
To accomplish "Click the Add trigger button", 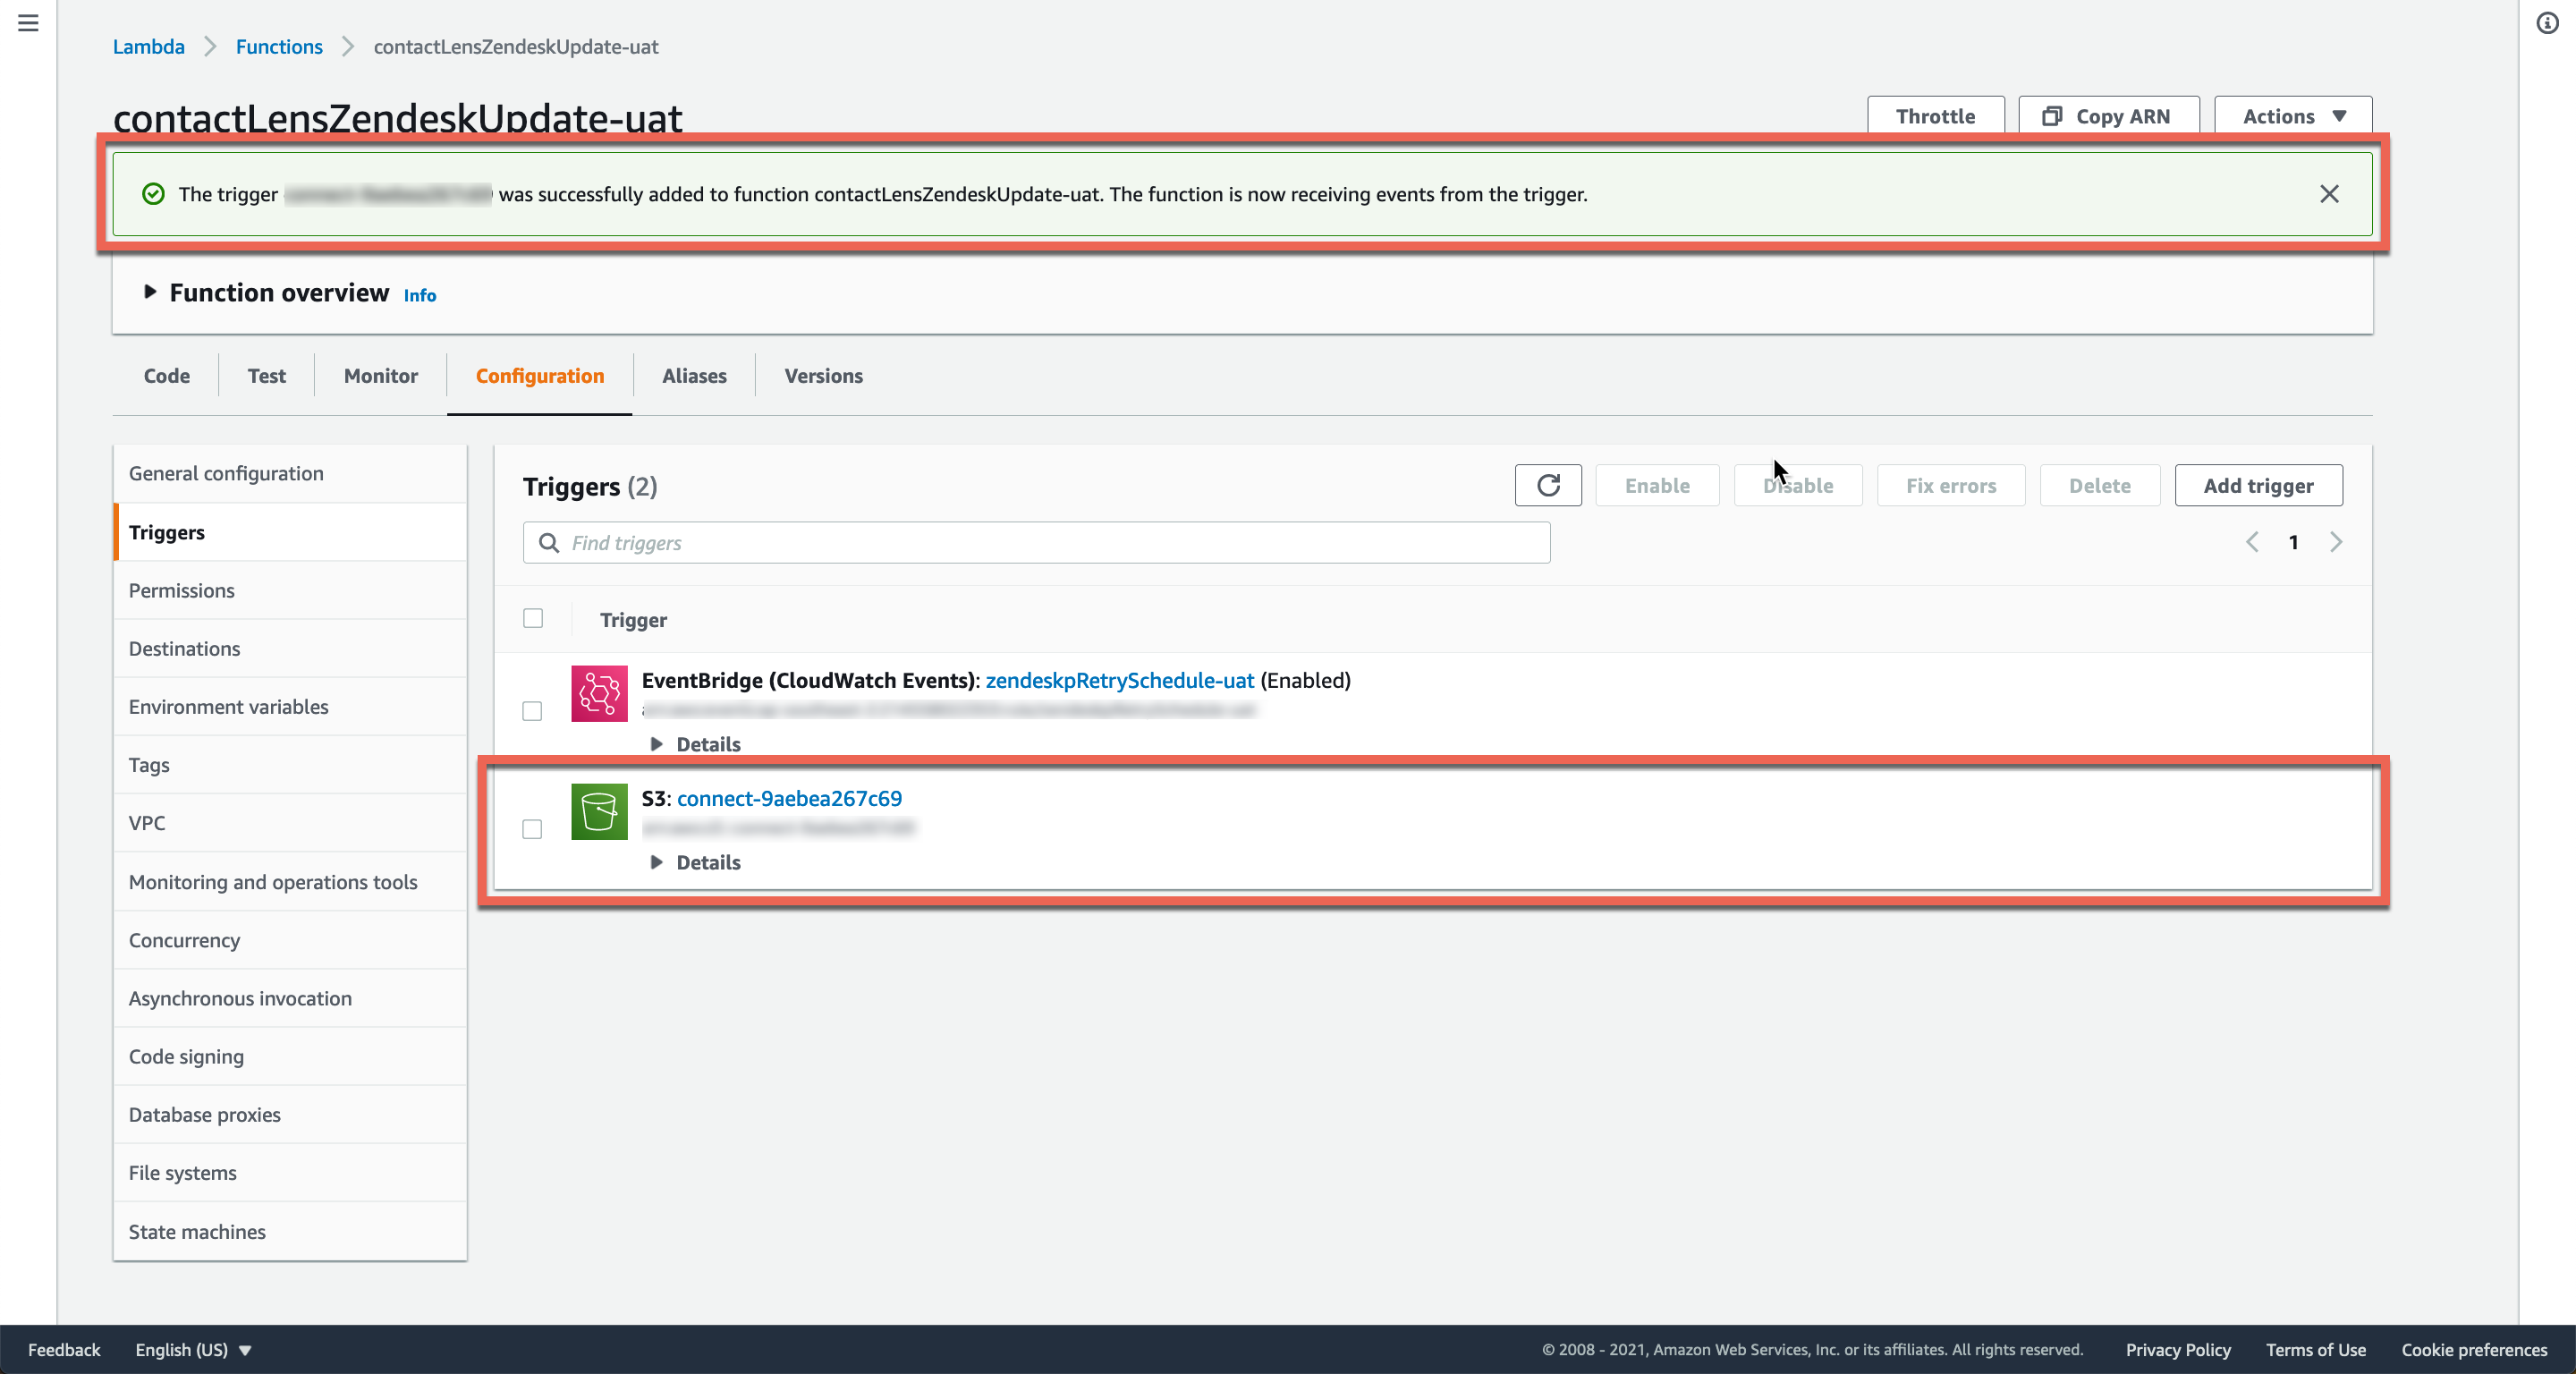I will click(x=2257, y=485).
